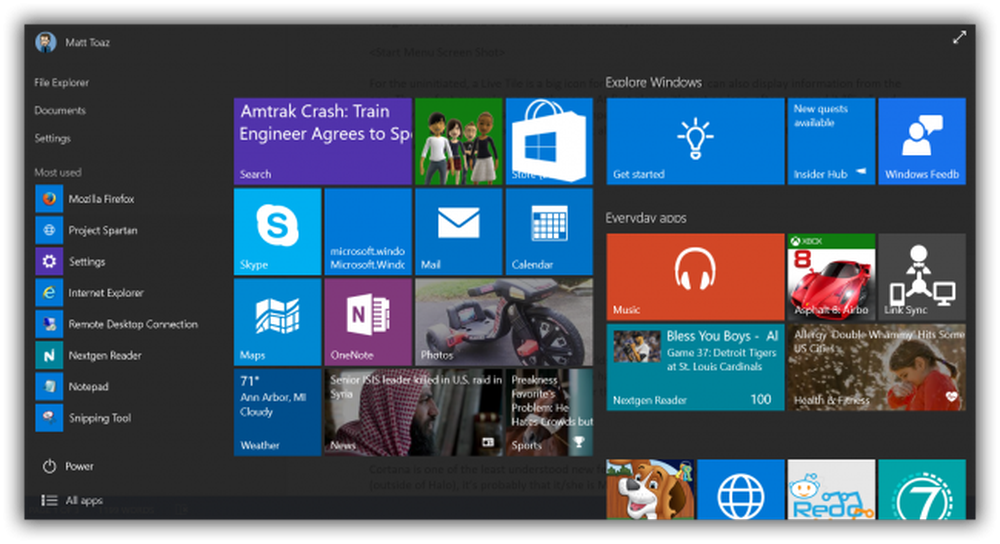Image resolution: width=1000 pixels, height=544 pixels.
Task: Open the Sports tile
Action: [x=549, y=413]
